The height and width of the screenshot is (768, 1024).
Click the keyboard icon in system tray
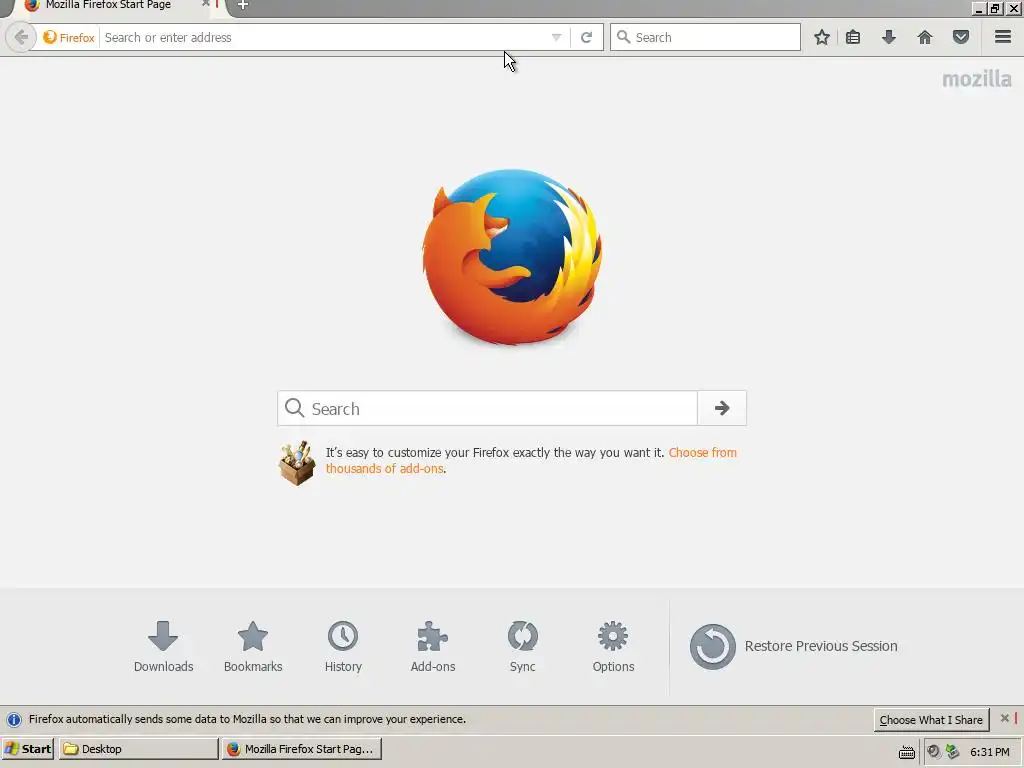[x=906, y=752]
